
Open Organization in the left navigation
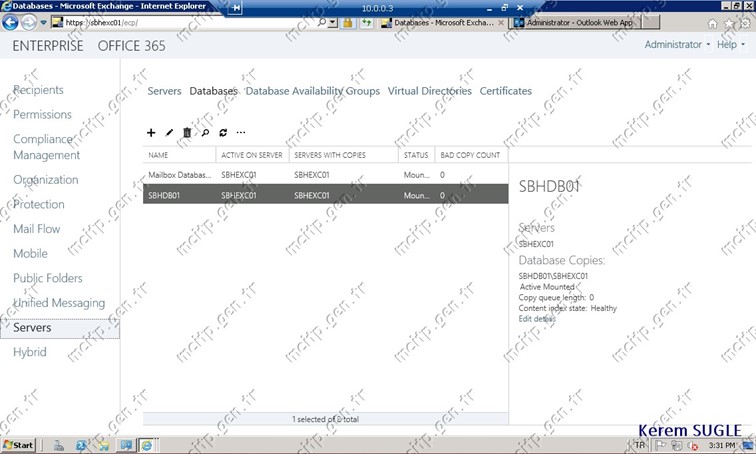click(46, 180)
